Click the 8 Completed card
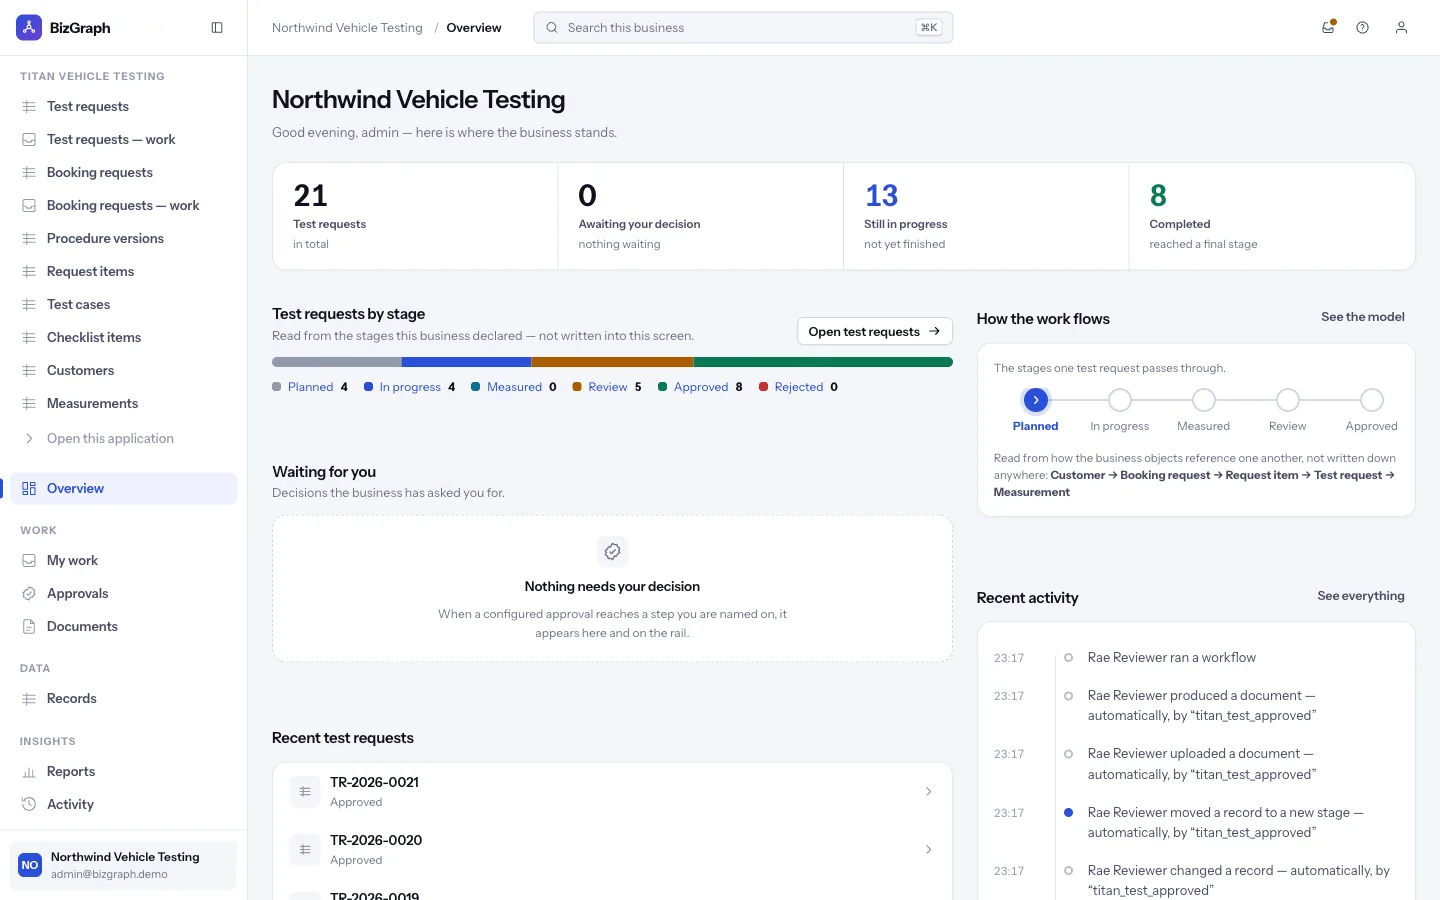Viewport: 1440px width, 900px height. tap(1272, 217)
